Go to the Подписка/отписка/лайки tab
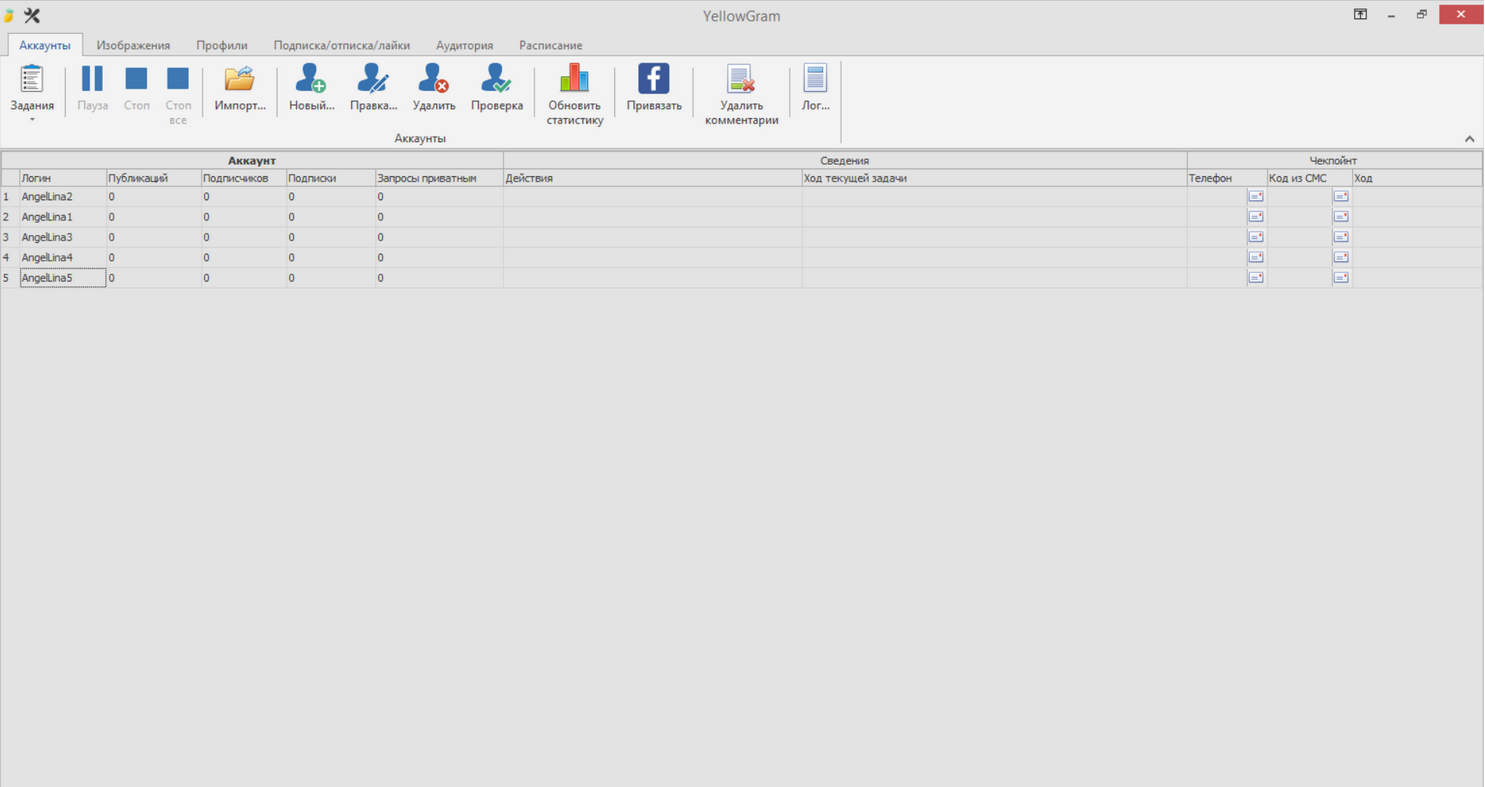The height and width of the screenshot is (787, 1485). (342, 45)
